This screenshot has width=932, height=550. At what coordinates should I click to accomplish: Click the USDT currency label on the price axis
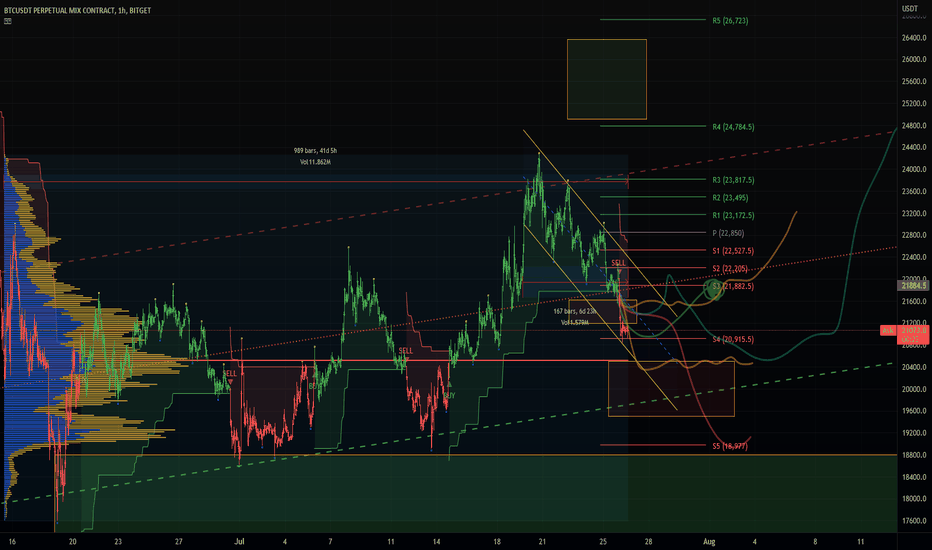point(910,8)
